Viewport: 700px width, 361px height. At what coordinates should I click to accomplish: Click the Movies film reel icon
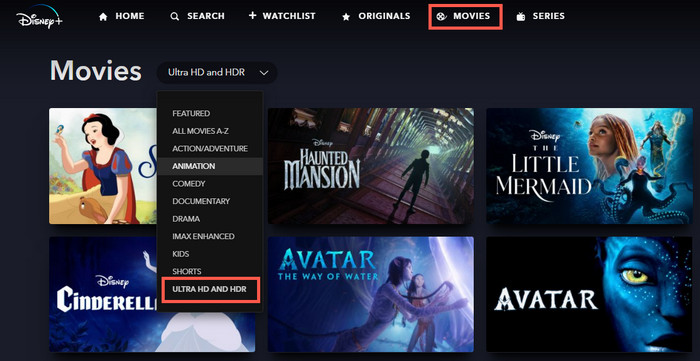(x=441, y=17)
